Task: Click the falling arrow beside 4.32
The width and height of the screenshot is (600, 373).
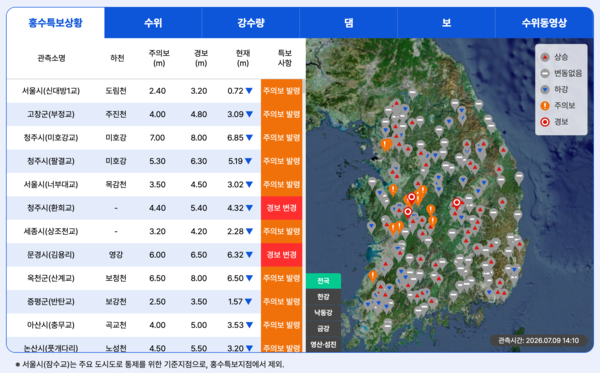Action: 249,208
